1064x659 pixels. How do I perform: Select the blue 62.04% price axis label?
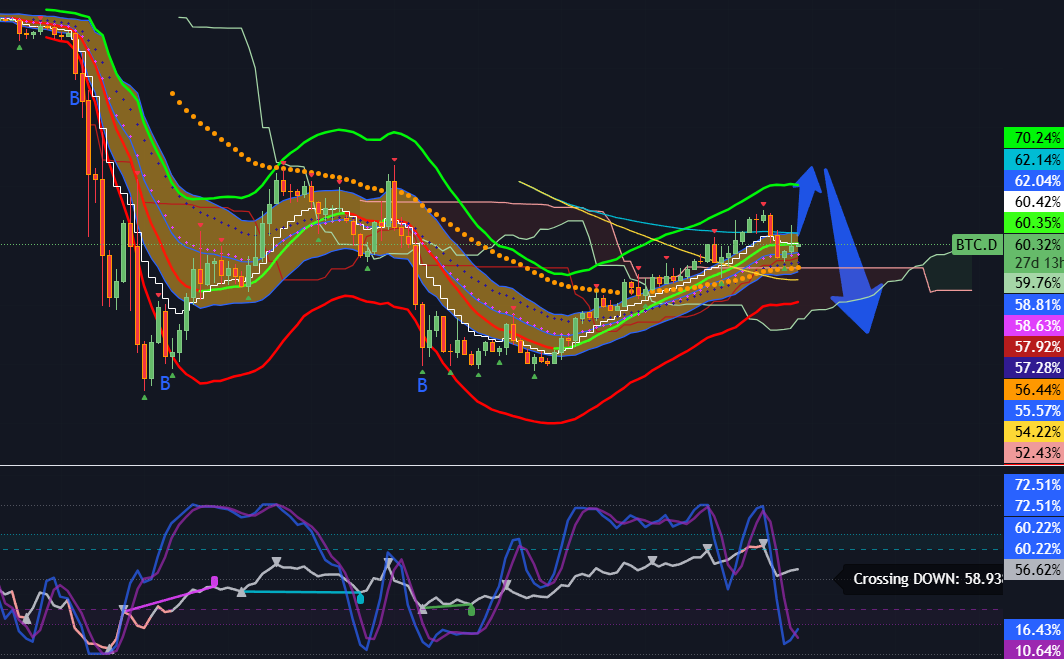pyautogui.click(x=1033, y=181)
